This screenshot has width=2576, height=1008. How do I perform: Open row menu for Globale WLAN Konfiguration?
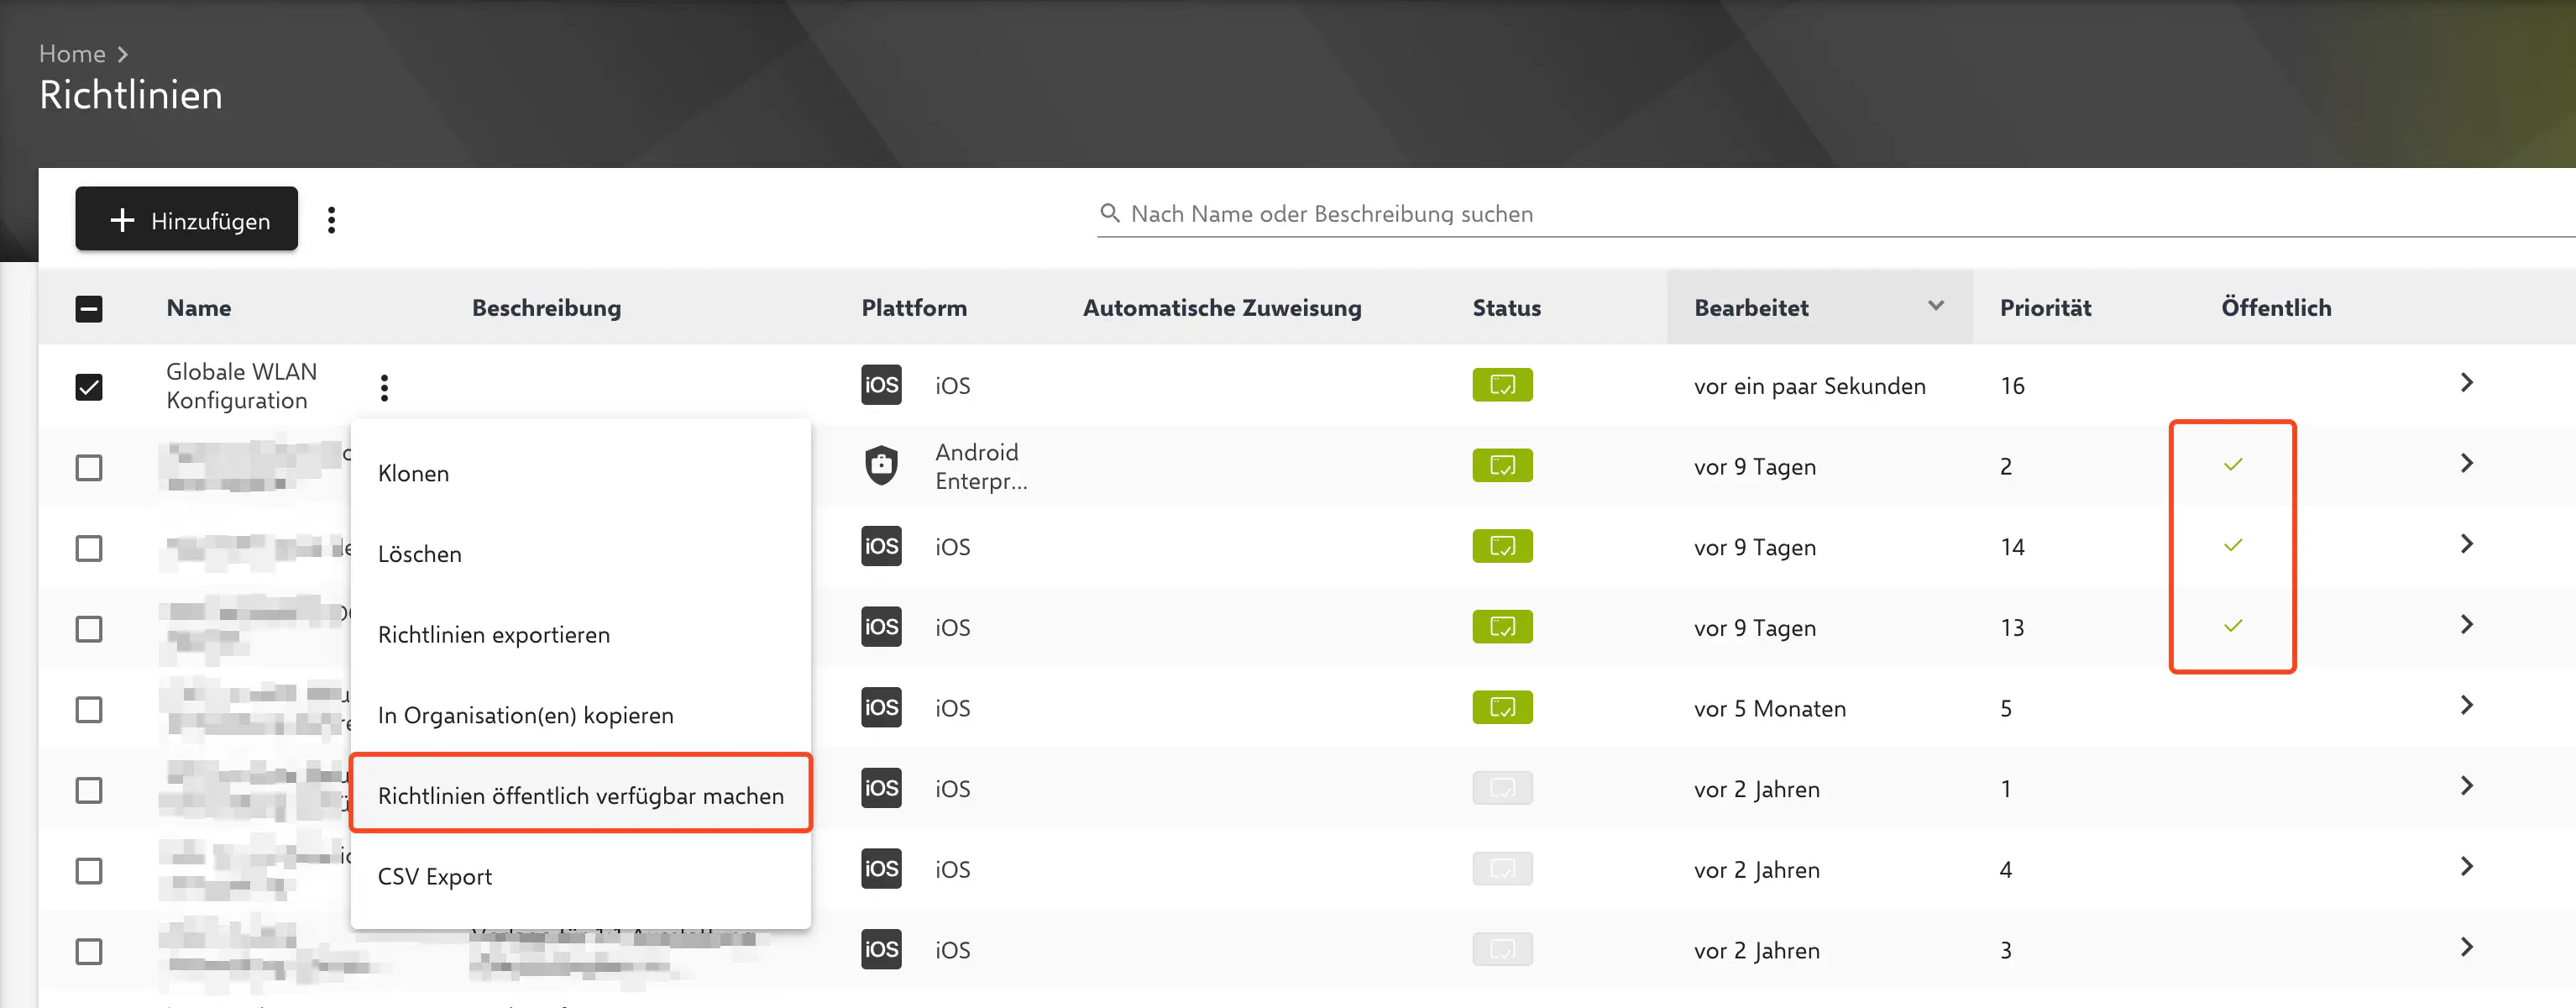coord(384,387)
